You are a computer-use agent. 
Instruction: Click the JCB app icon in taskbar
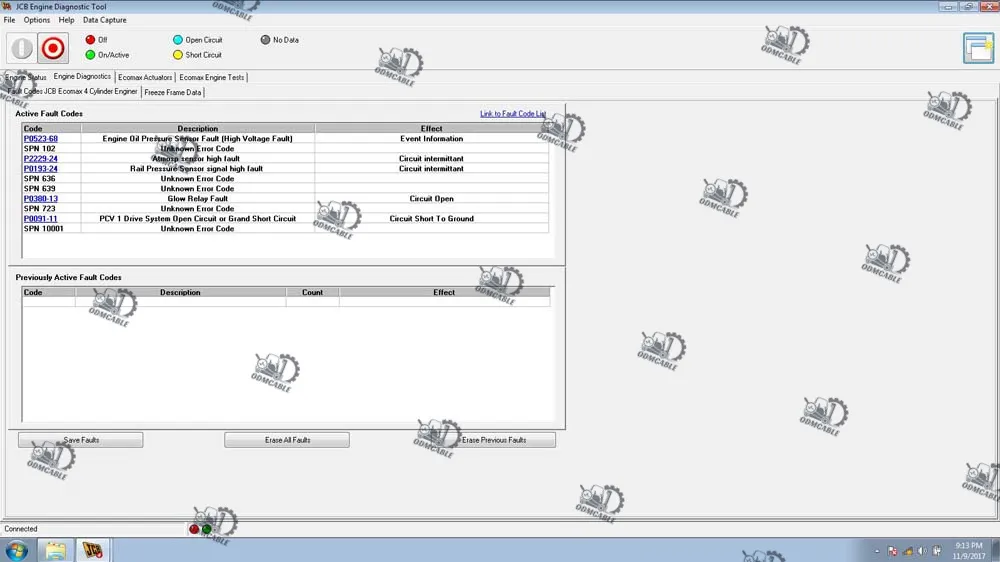92,550
